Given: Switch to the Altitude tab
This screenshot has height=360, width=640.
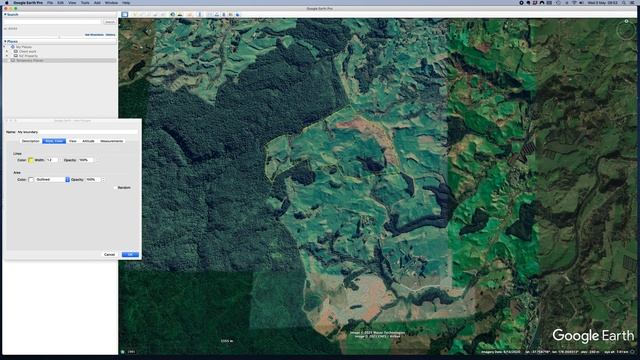Looking at the screenshot, I should pyautogui.click(x=88, y=141).
